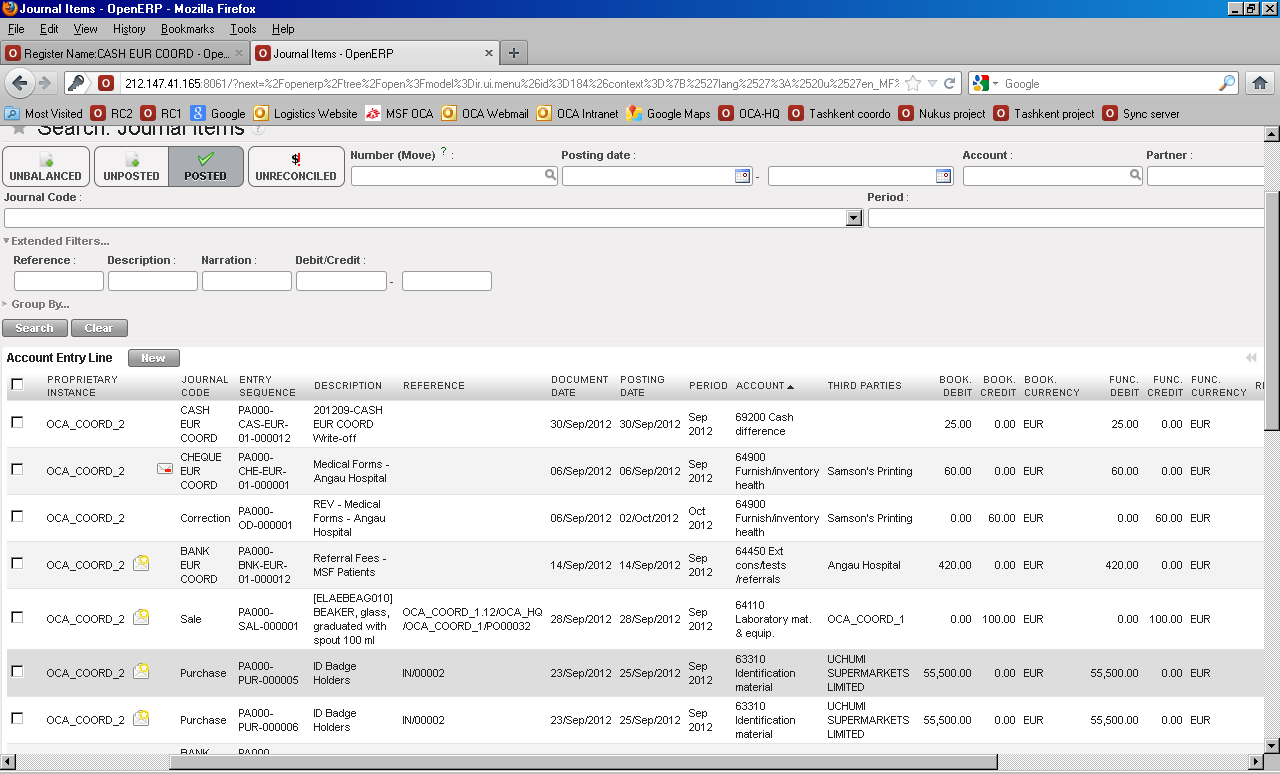Click the Search button
This screenshot has height=774, width=1280.
[x=35, y=328]
